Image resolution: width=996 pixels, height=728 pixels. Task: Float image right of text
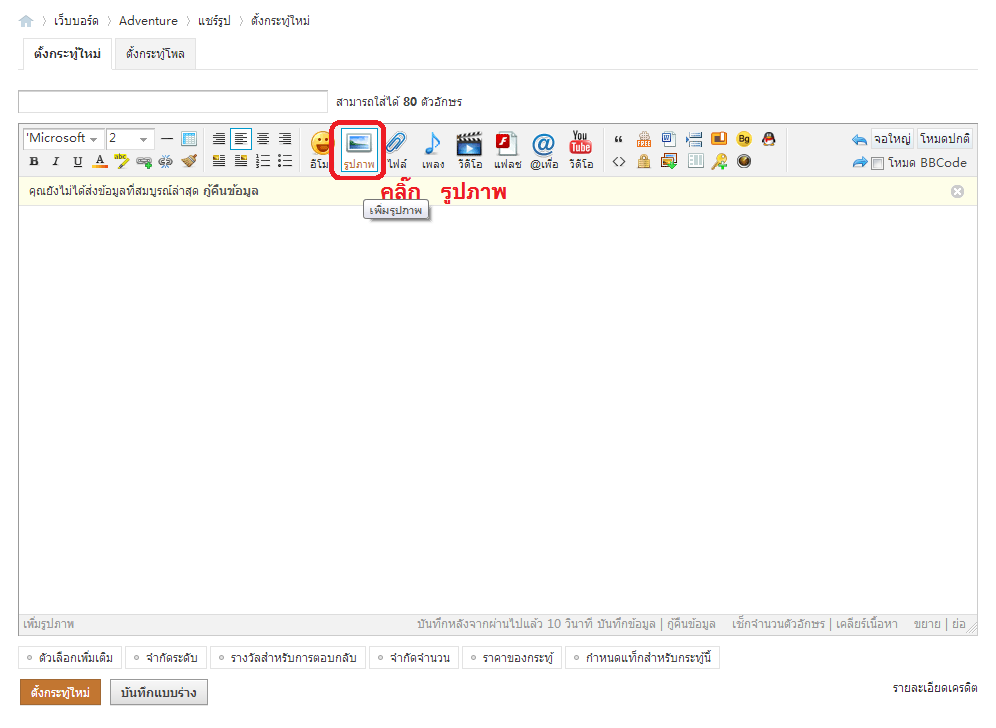pyautogui.click(x=241, y=161)
